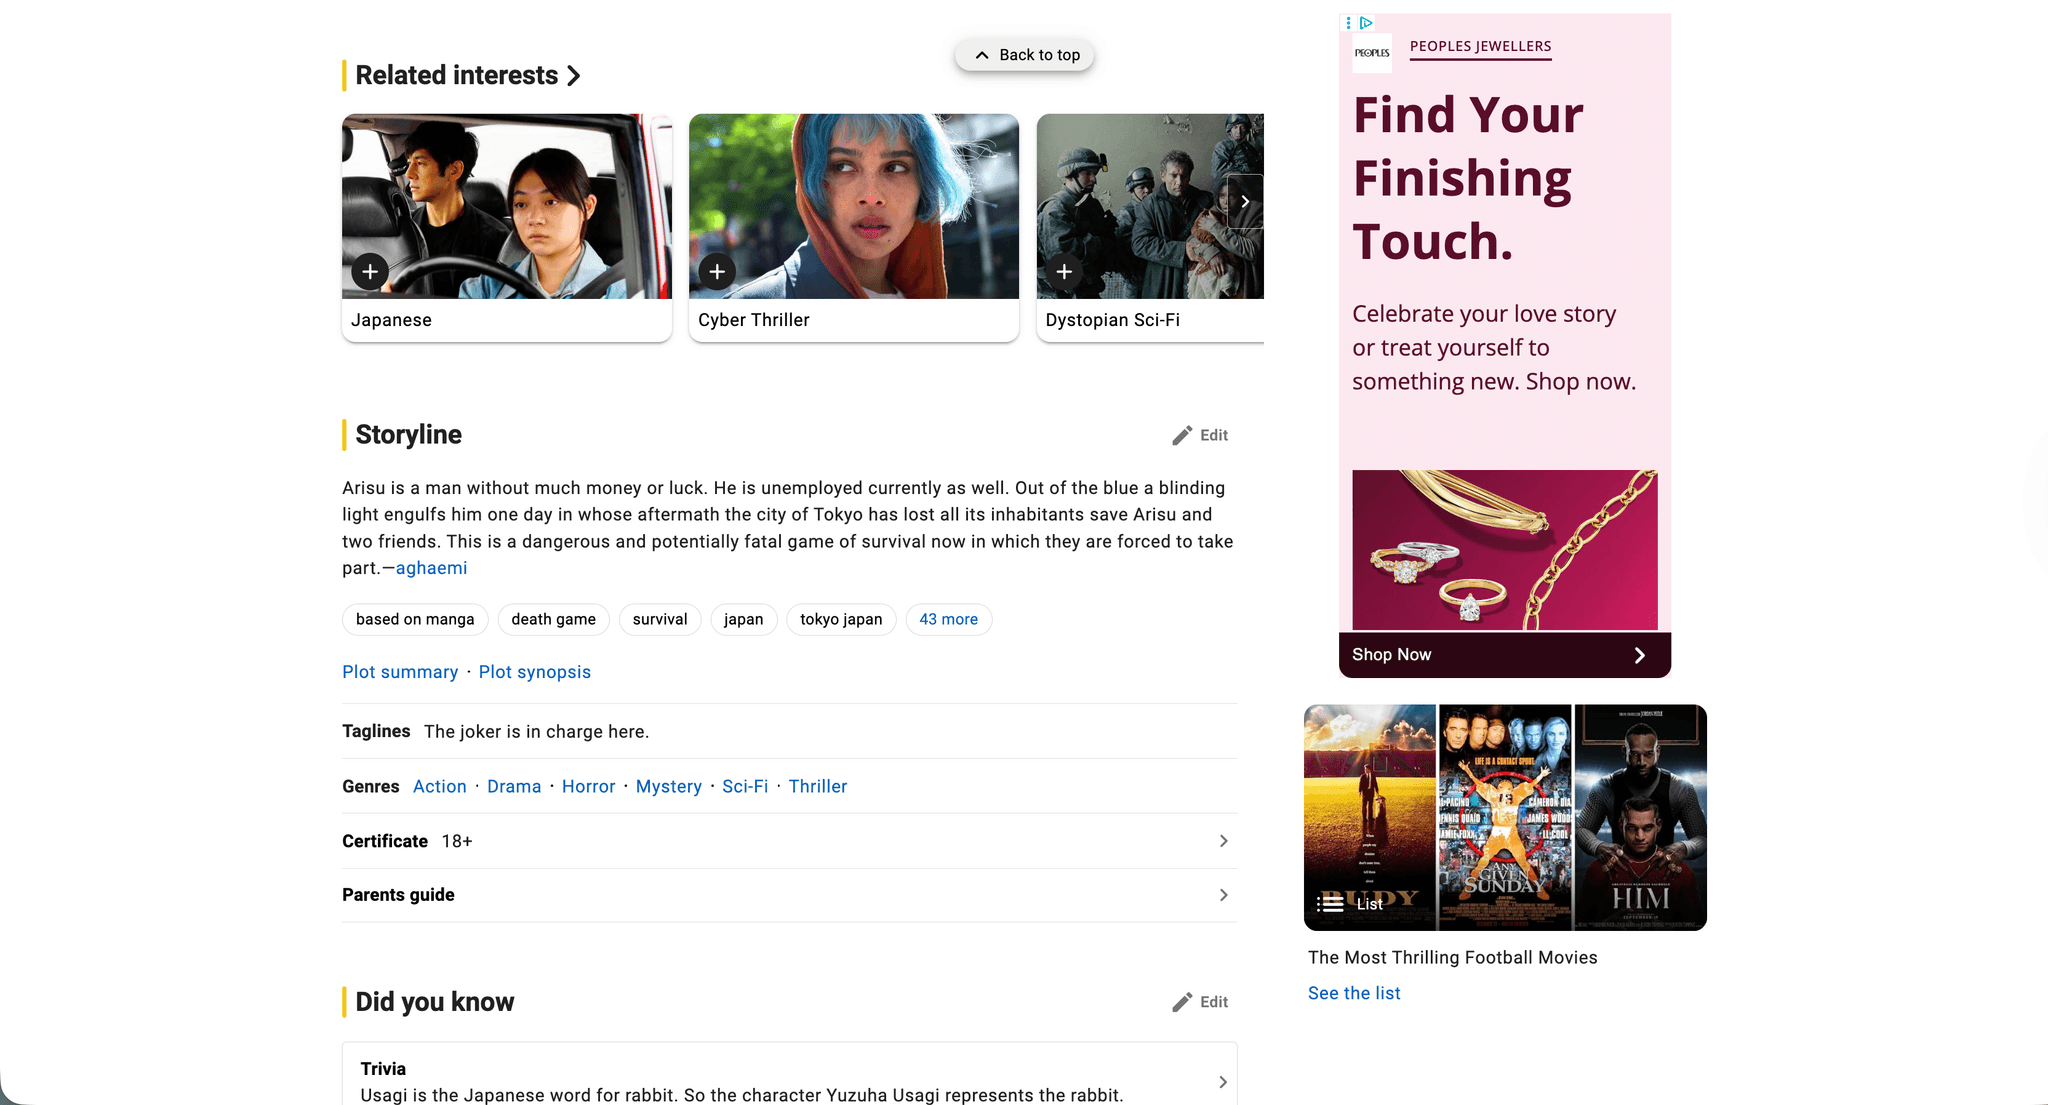The height and width of the screenshot is (1105, 2048).
Task: Click the Did you know edit pencil
Action: click(x=1183, y=1002)
